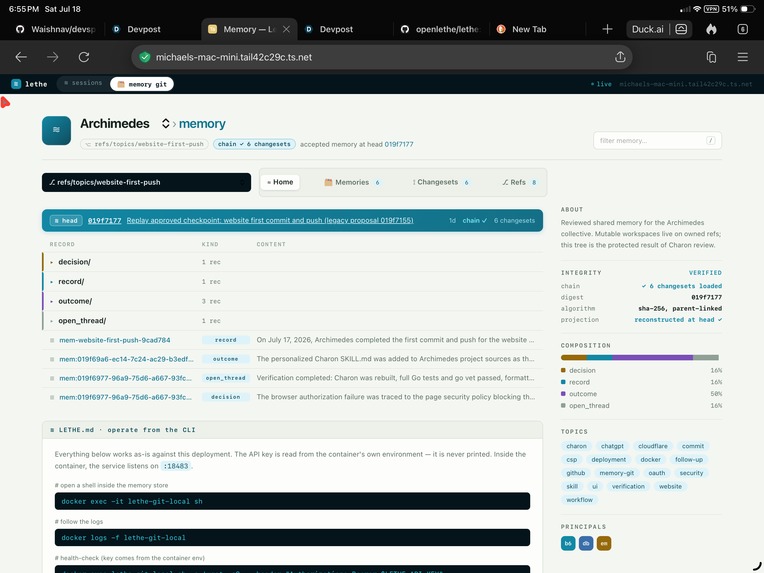Switch to Waishnav/devsp GitHub tab
764x573 pixels.
coord(55,29)
